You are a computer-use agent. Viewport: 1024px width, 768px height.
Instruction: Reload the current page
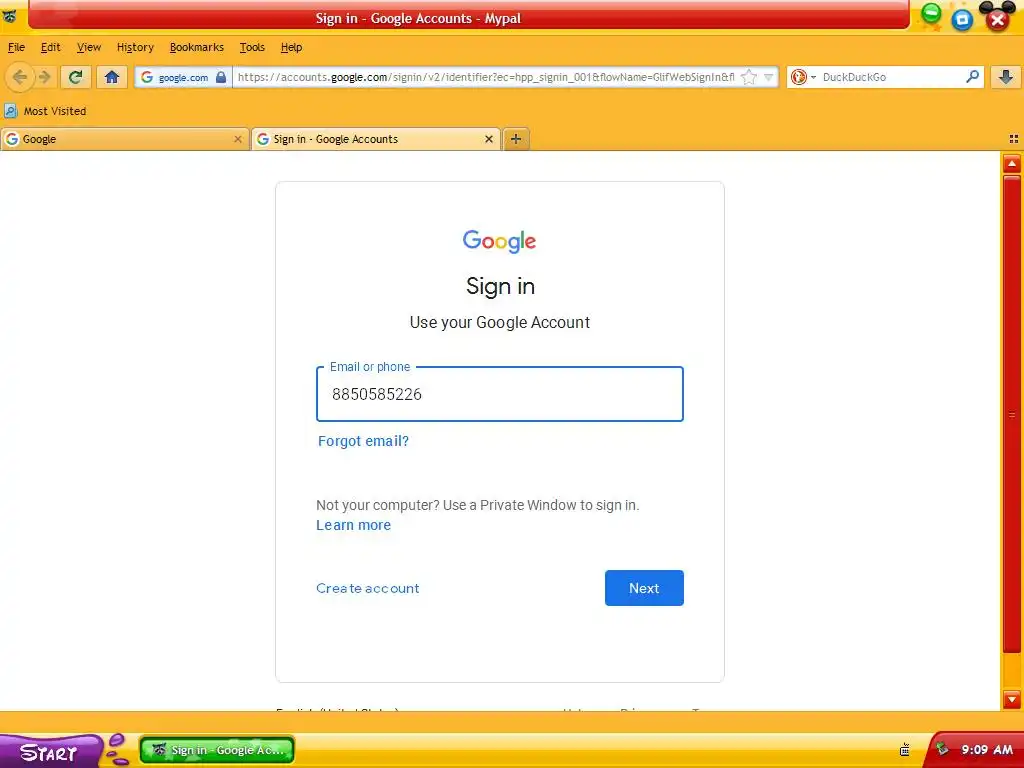click(76, 77)
